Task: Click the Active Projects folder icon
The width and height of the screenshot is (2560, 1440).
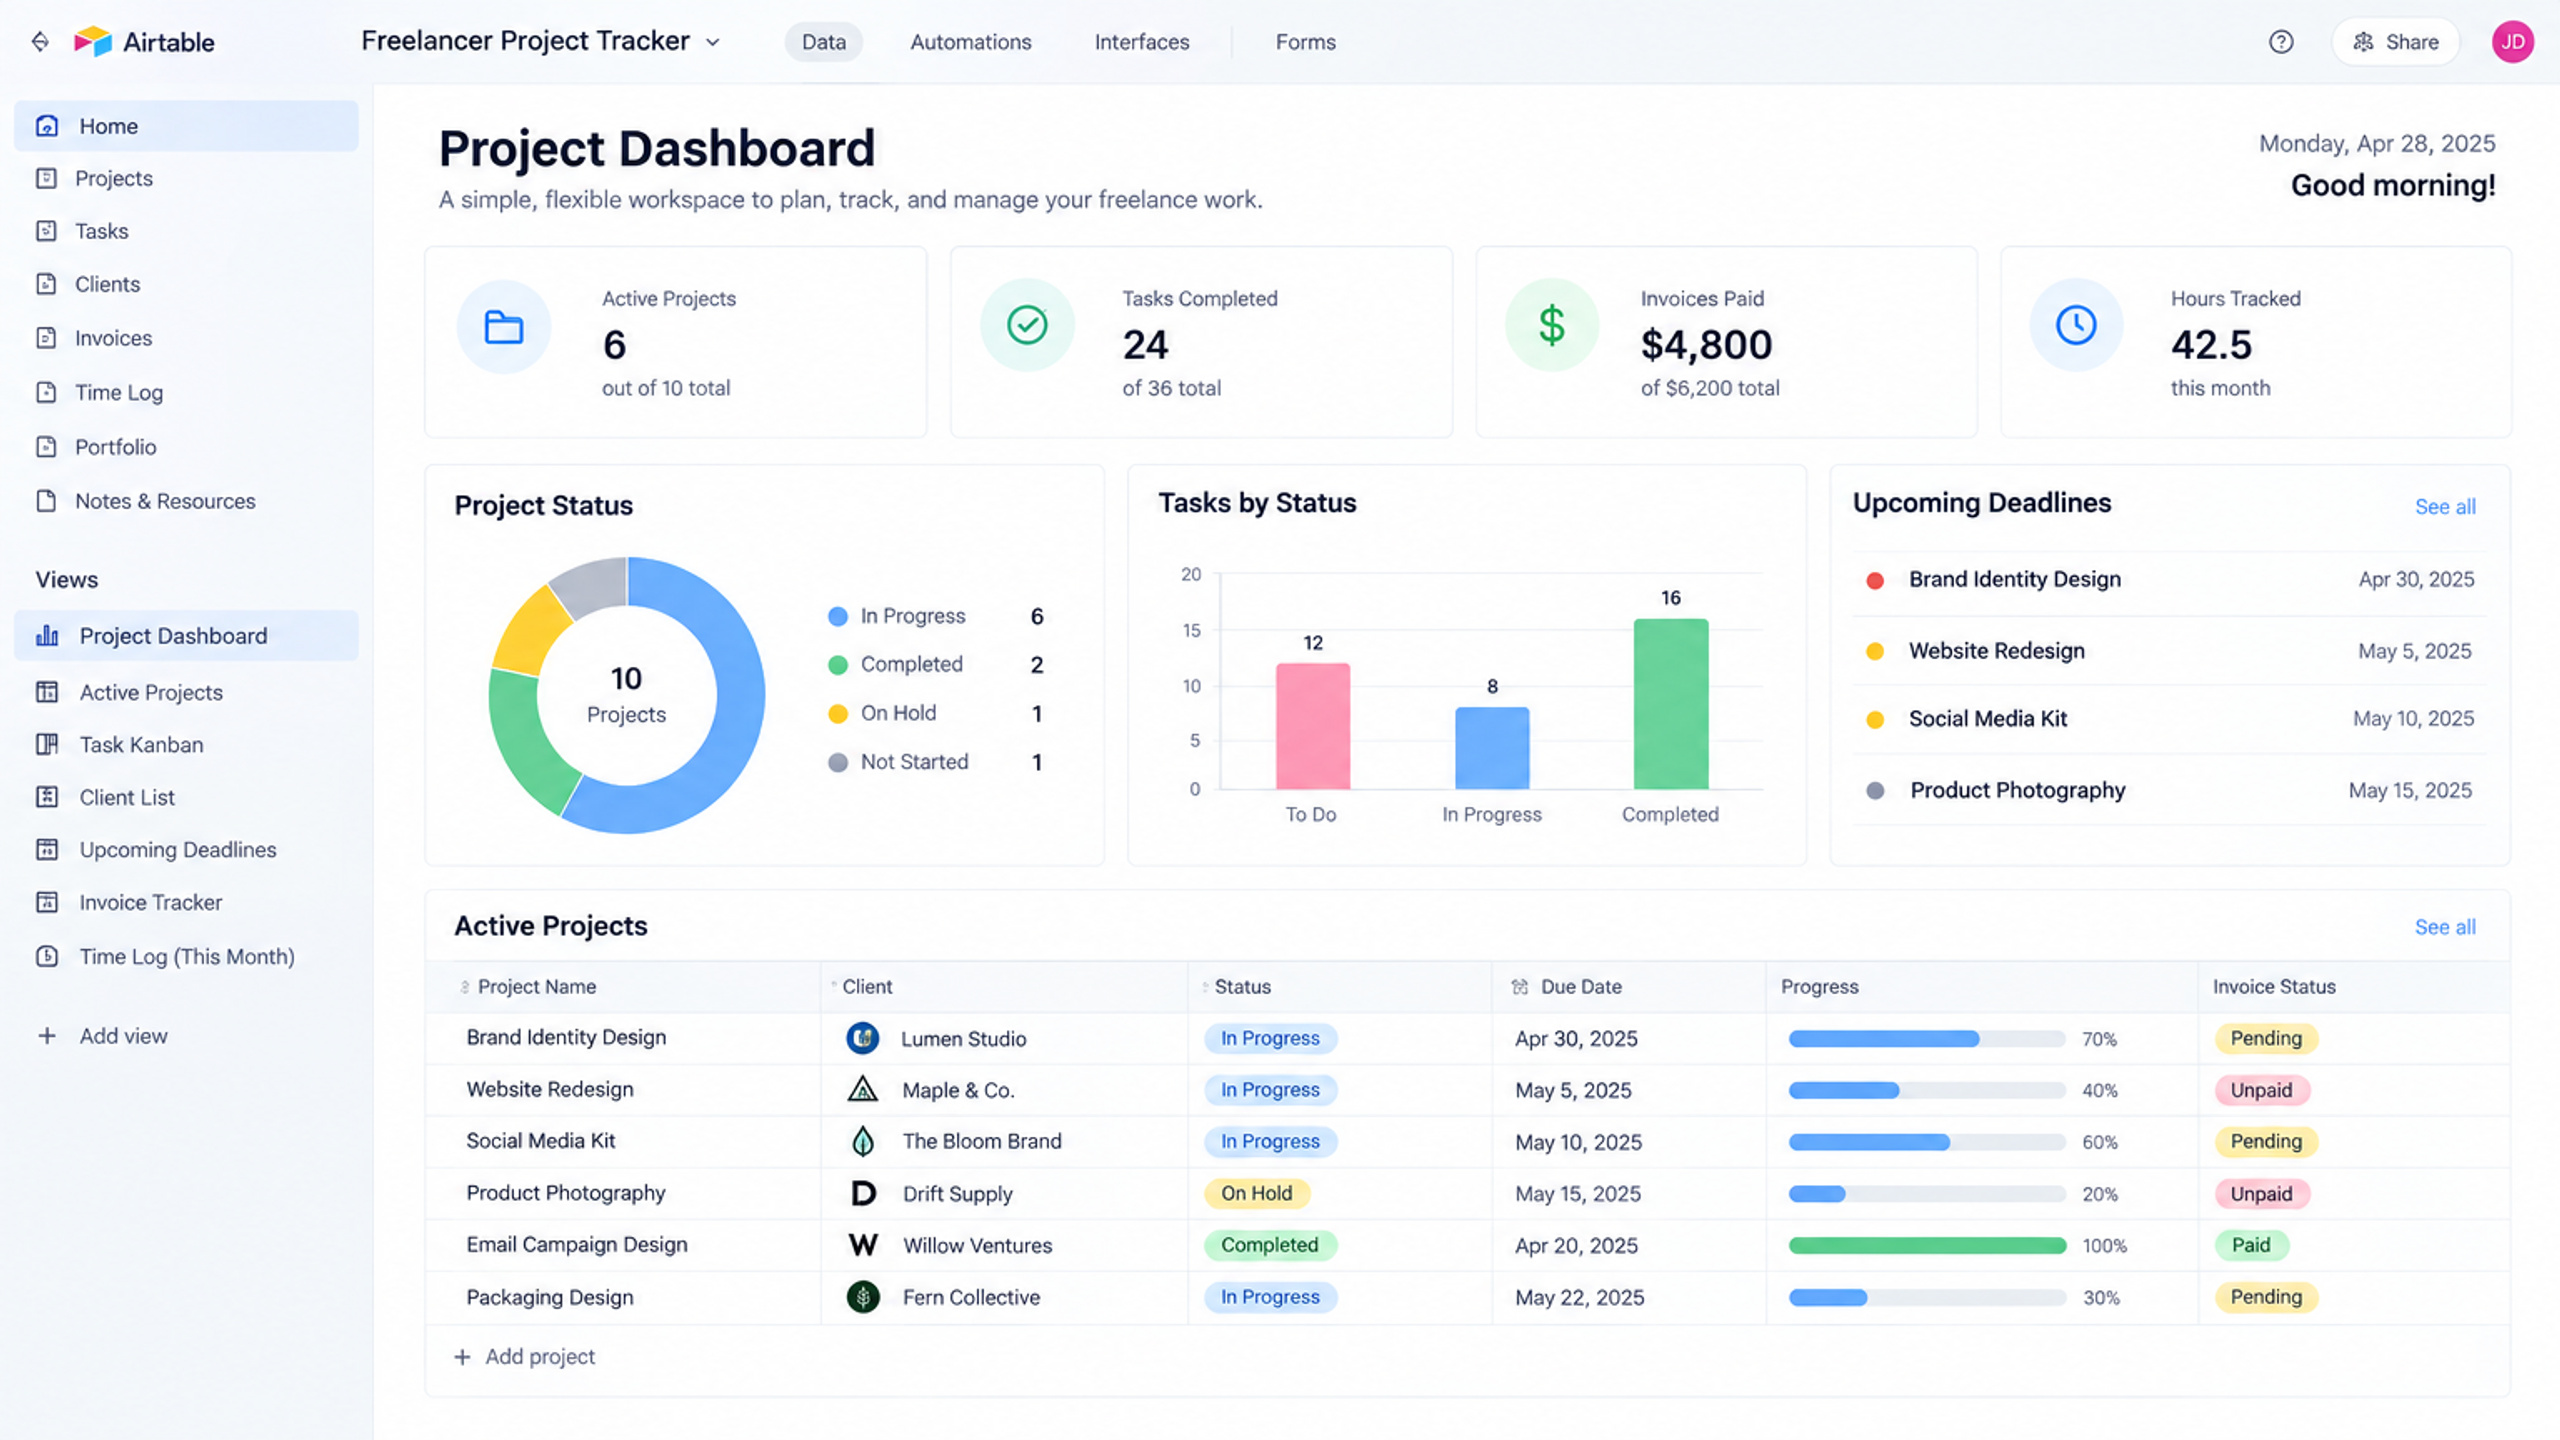Action: point(504,327)
